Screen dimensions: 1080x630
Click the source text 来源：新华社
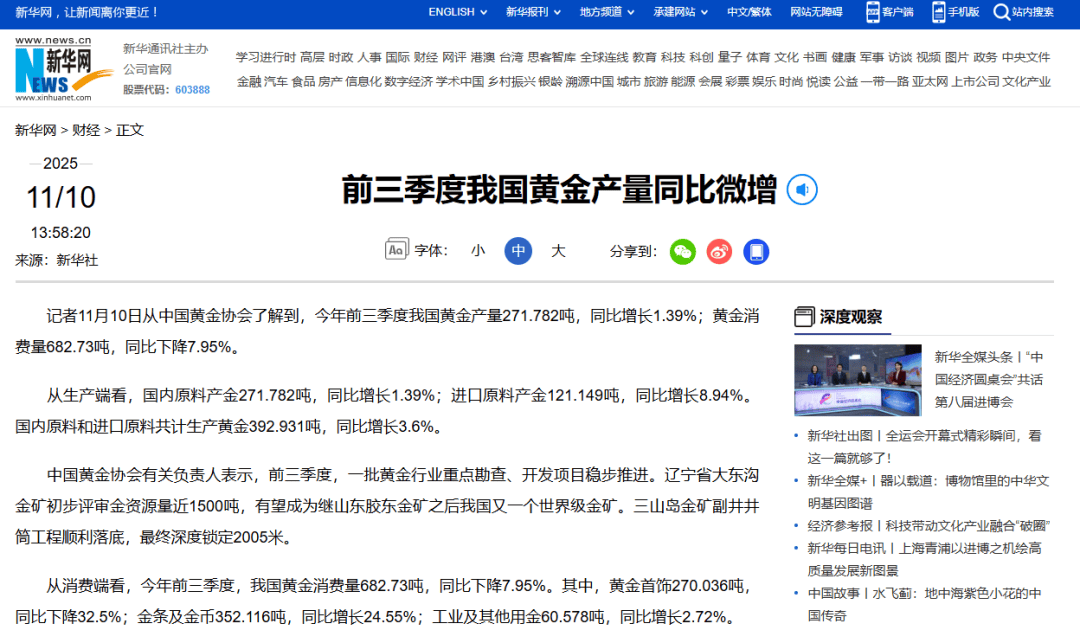[x=56, y=260]
